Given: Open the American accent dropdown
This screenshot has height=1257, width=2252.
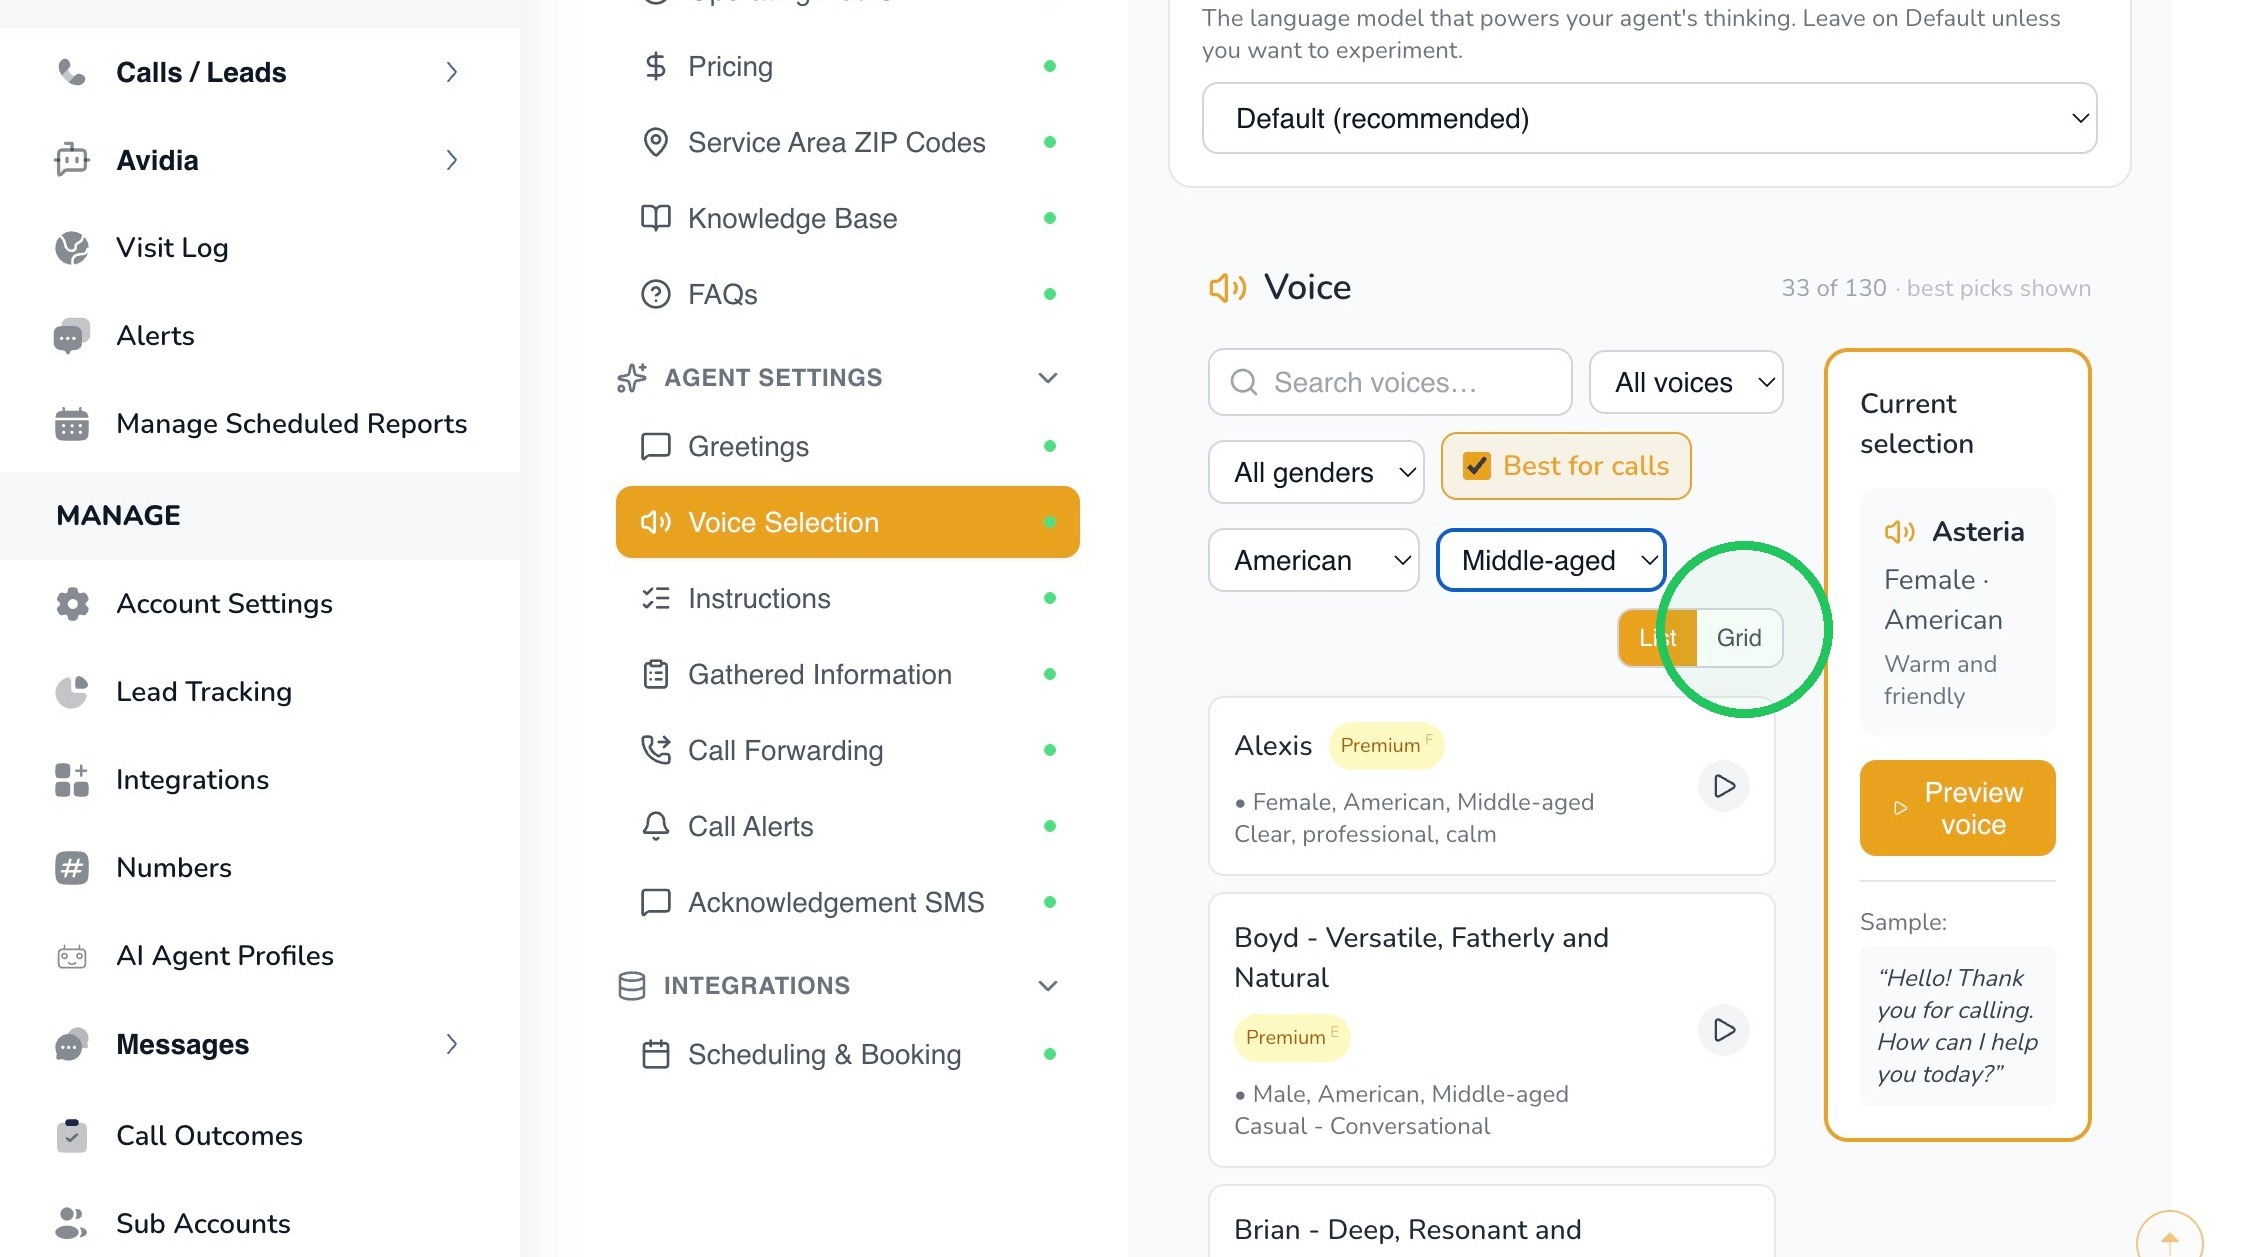Looking at the screenshot, I should (x=1314, y=560).
